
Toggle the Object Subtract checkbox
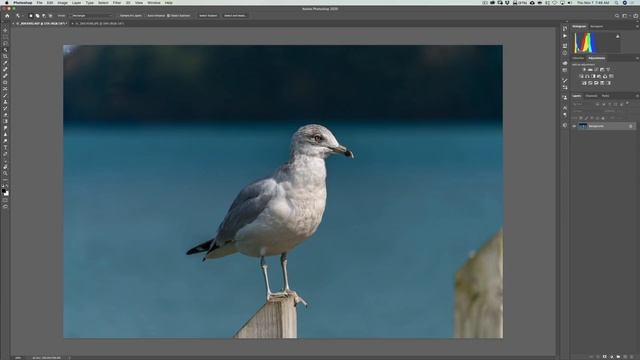[x=168, y=16]
